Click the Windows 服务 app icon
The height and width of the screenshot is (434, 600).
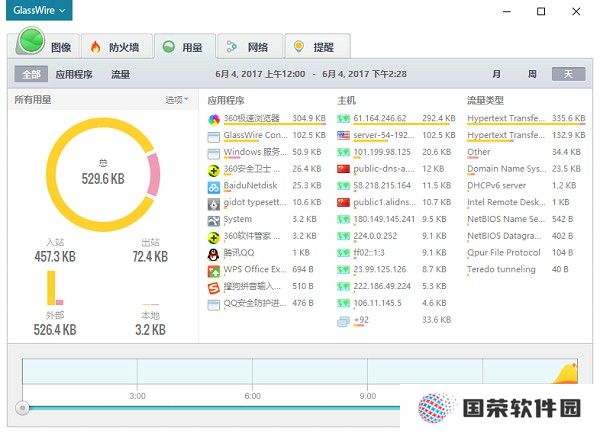[x=214, y=153]
